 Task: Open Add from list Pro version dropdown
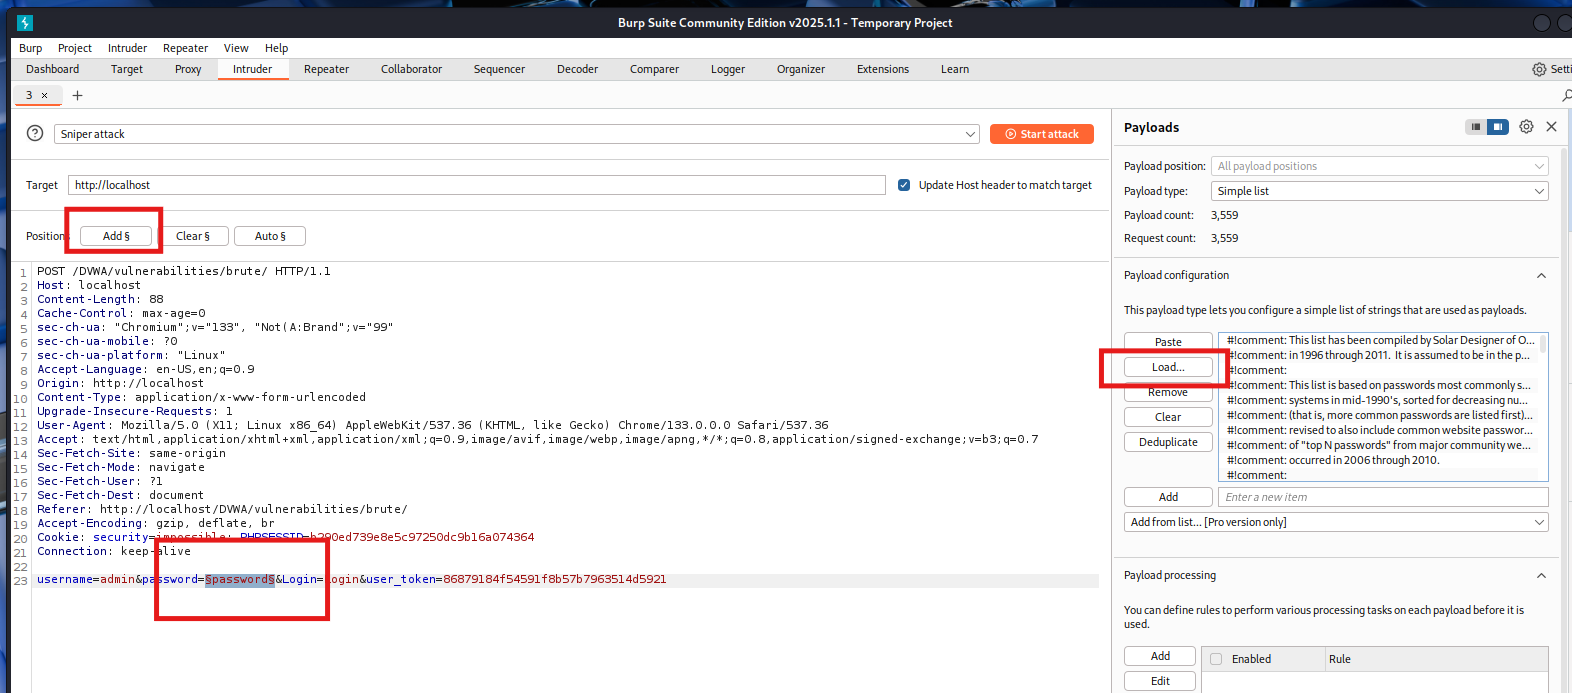(1336, 522)
